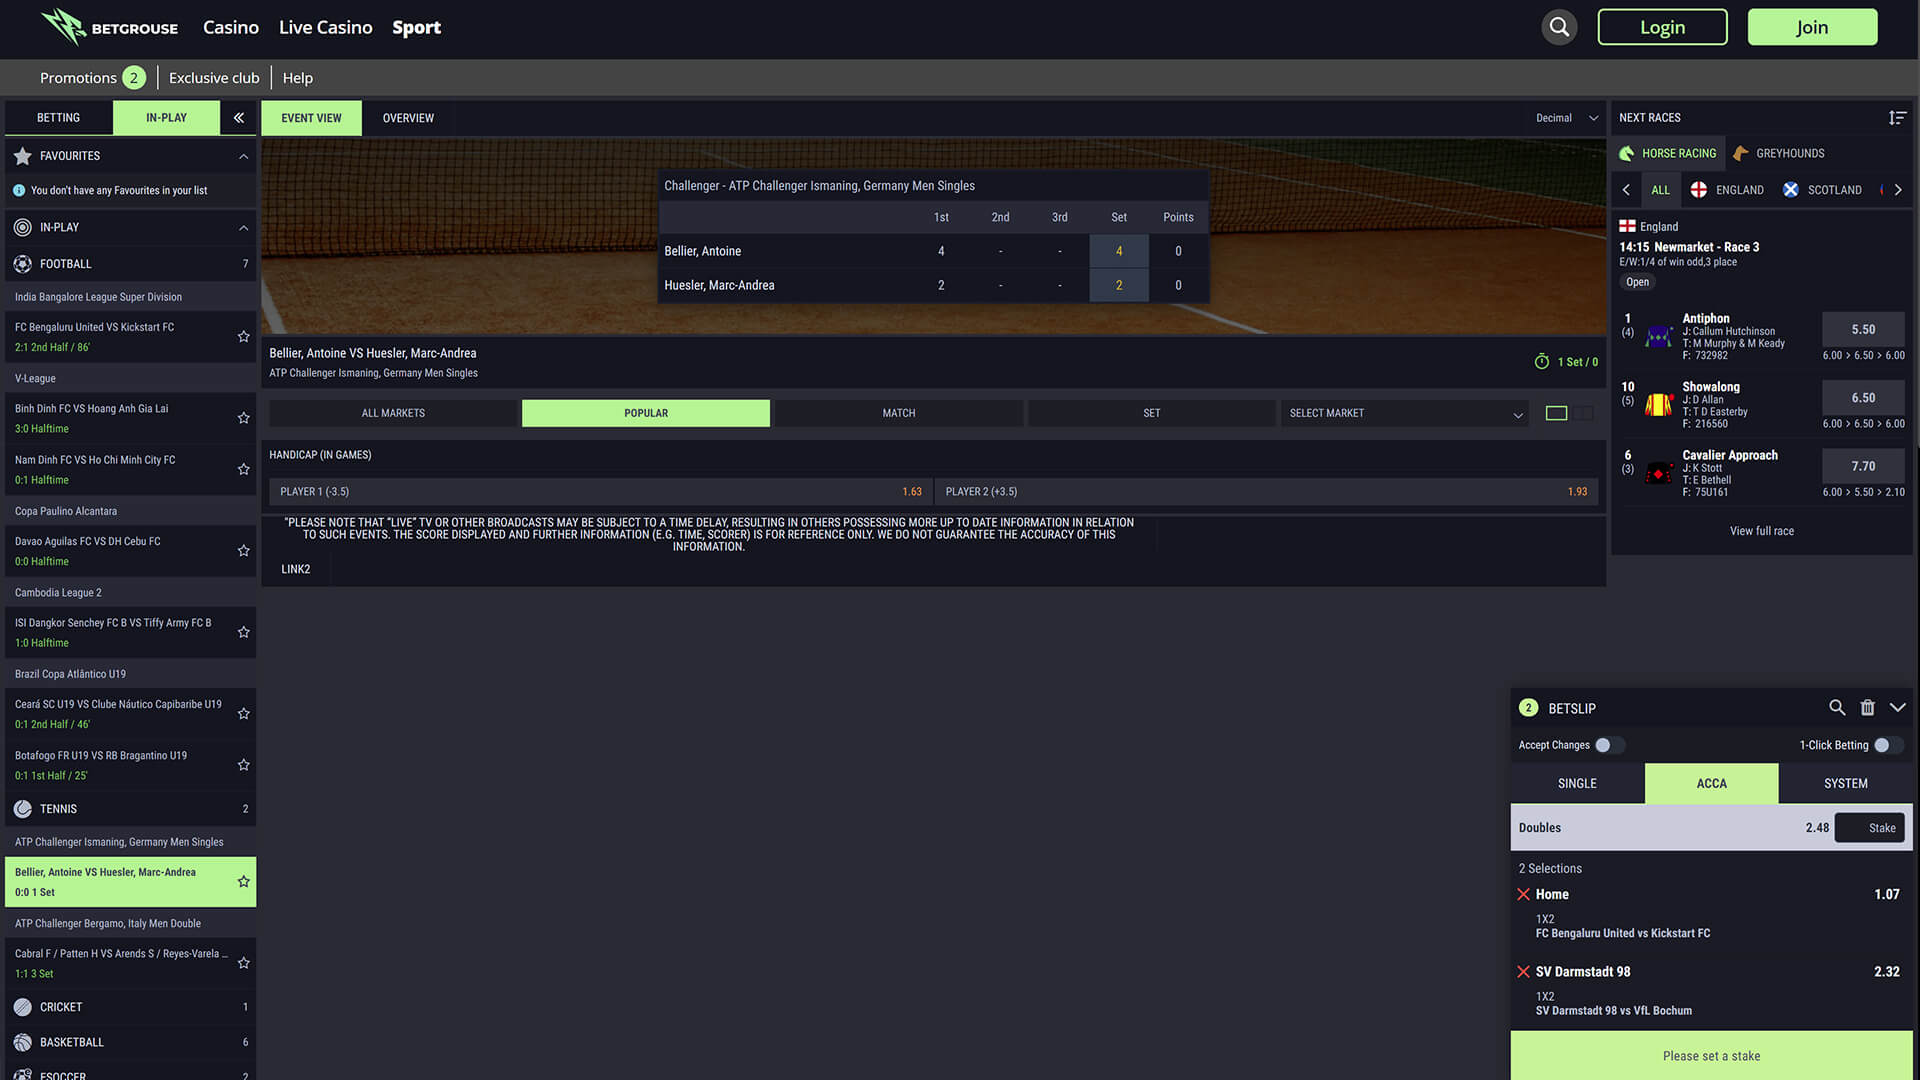The width and height of the screenshot is (1920, 1080).
Task: Open Tennis in-play sport row
Action: point(130,809)
